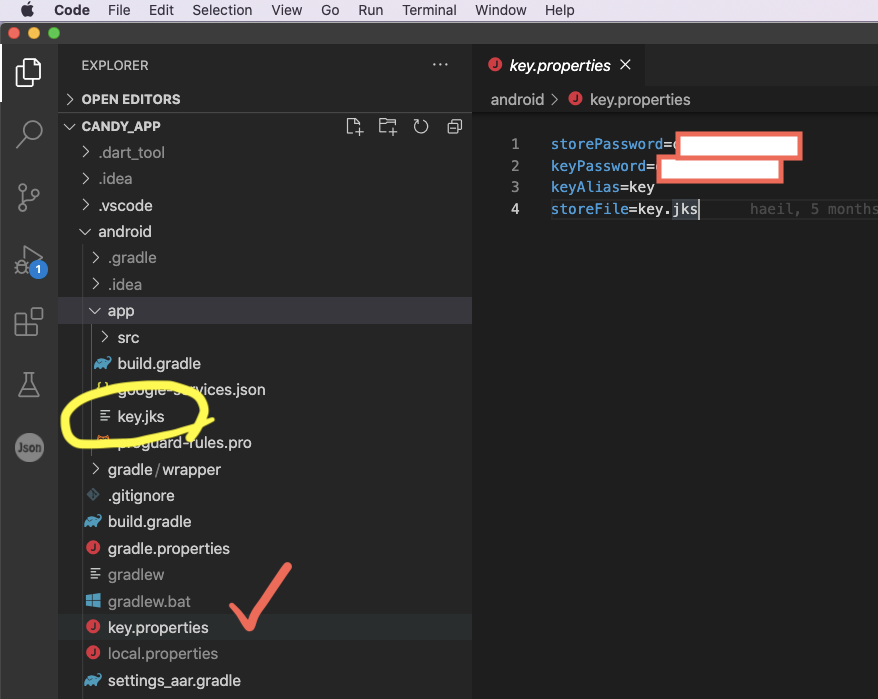Open the Extensions view

point(29,319)
